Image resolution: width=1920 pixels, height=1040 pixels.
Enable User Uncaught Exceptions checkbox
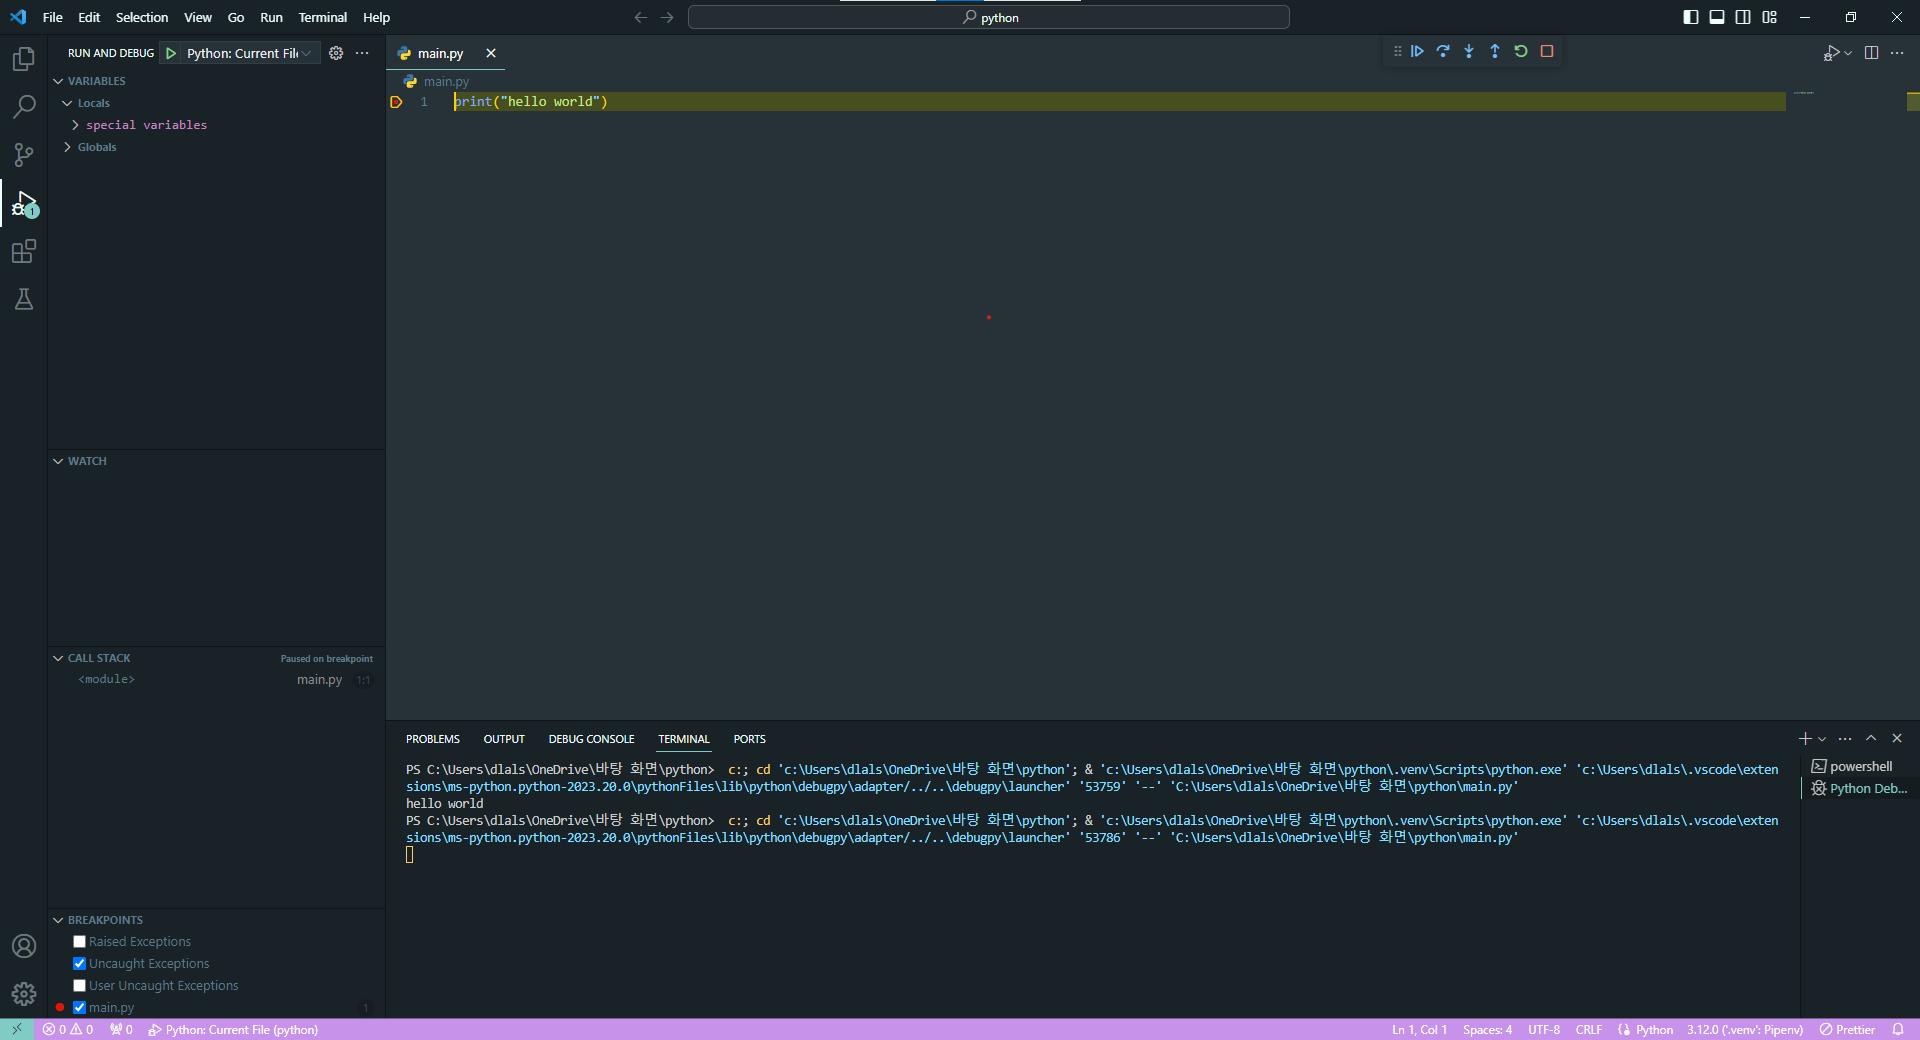click(x=79, y=986)
